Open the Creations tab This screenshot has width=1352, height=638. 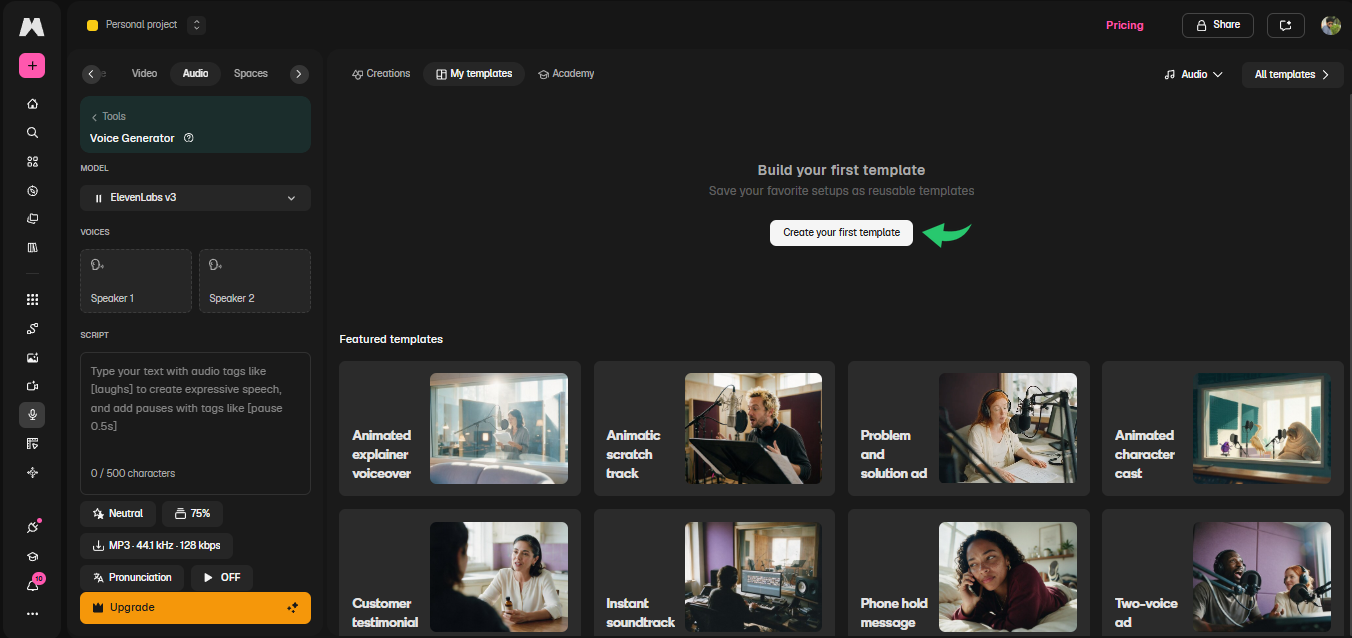tap(381, 74)
